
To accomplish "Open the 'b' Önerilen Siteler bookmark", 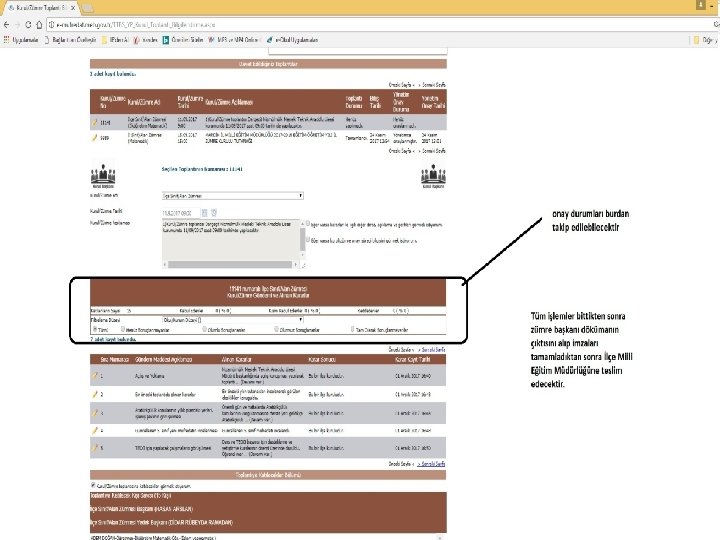I will coord(183,40).
